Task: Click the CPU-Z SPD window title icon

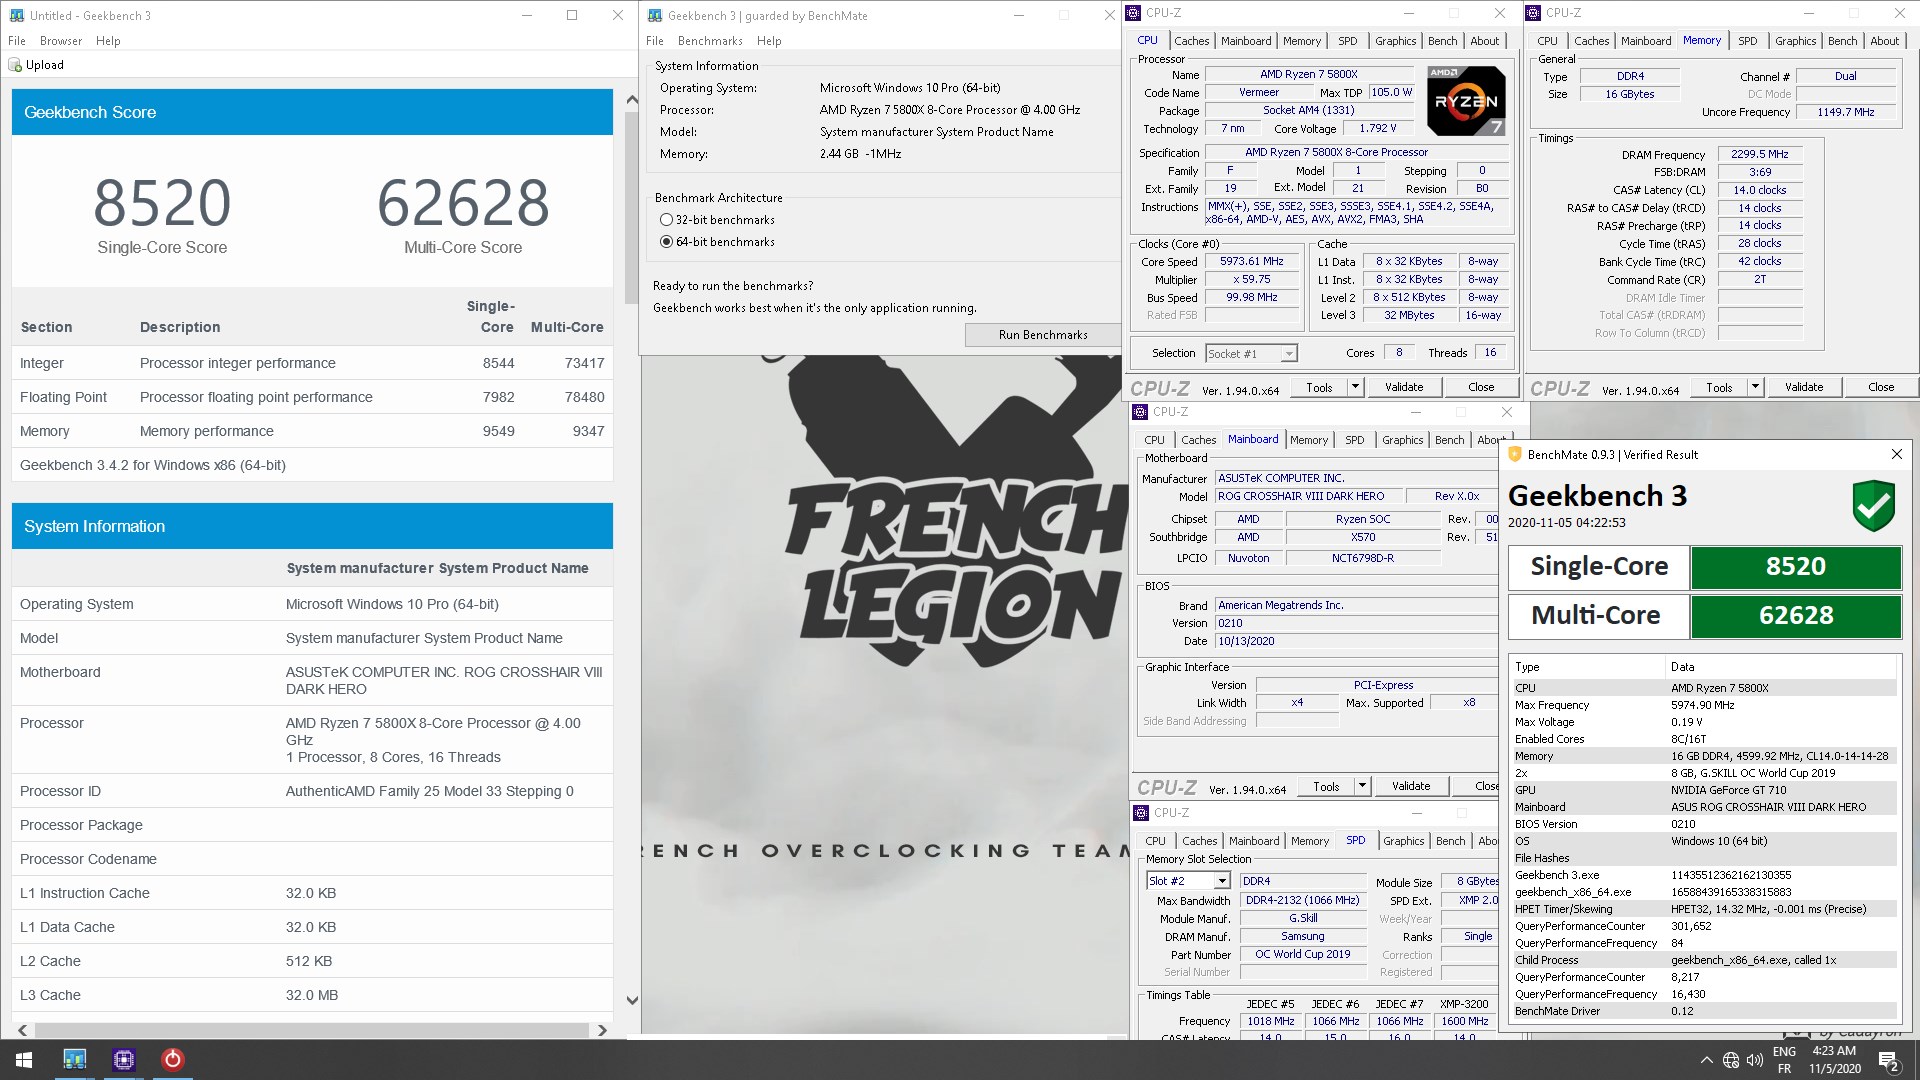Action: [x=1140, y=813]
